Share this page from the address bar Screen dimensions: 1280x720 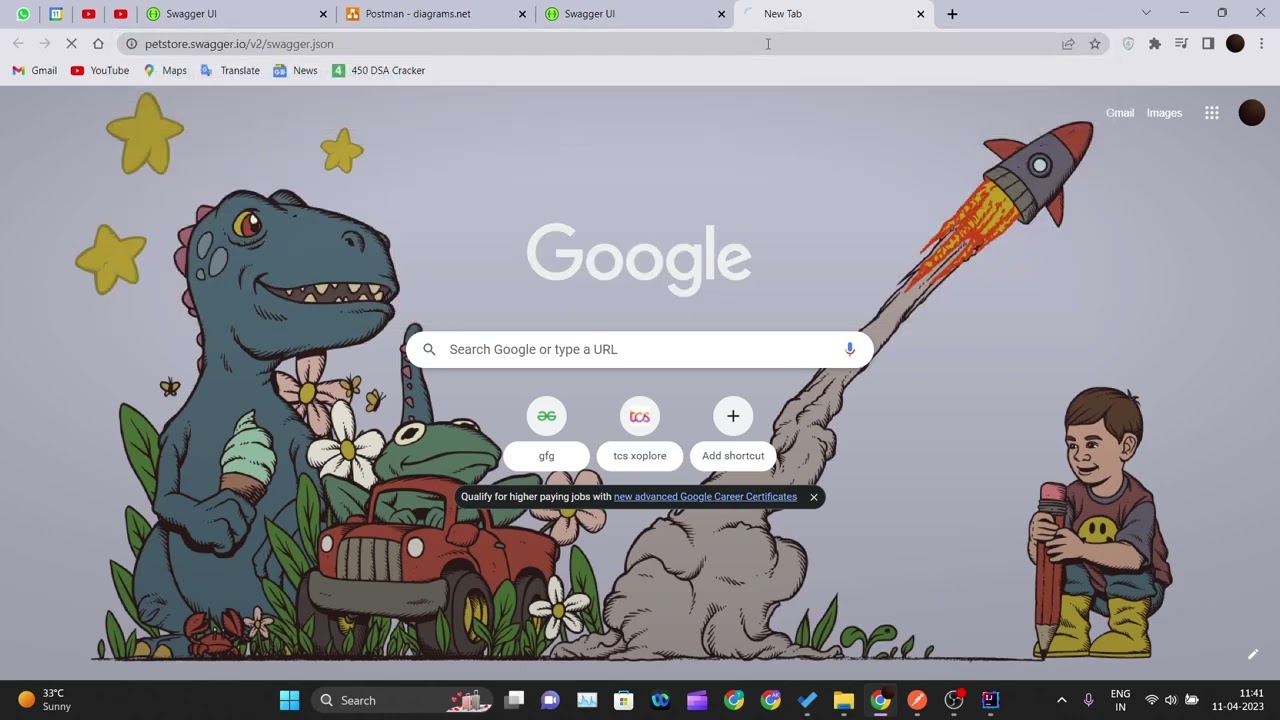[x=1068, y=44]
